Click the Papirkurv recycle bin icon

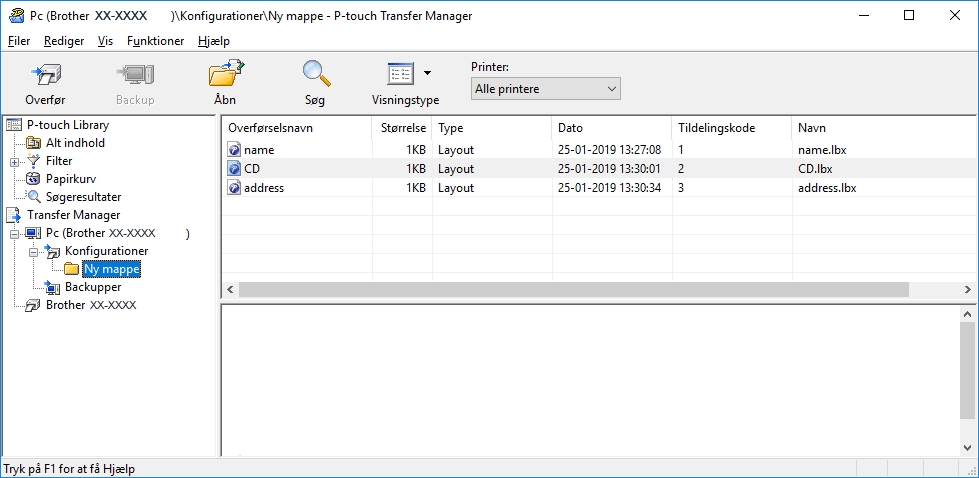click(34, 179)
